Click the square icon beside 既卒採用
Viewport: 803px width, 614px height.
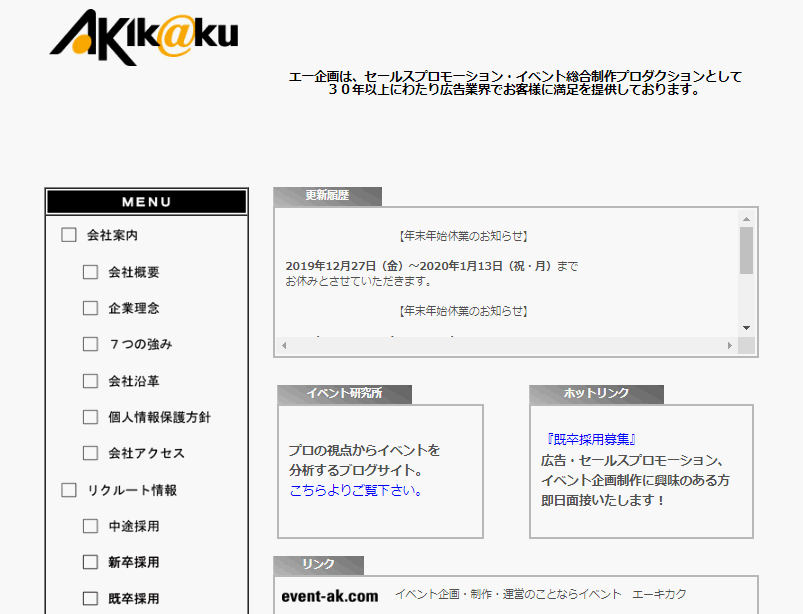coord(91,598)
